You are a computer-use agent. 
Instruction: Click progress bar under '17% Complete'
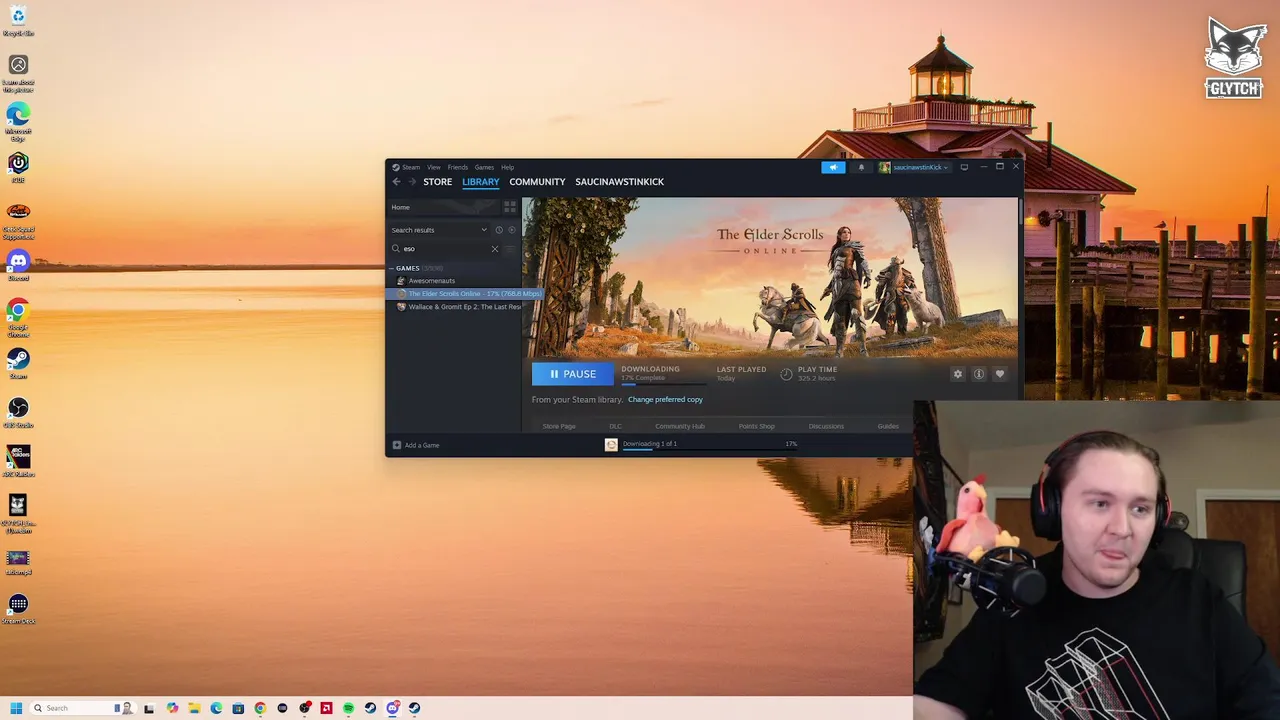tap(663, 384)
